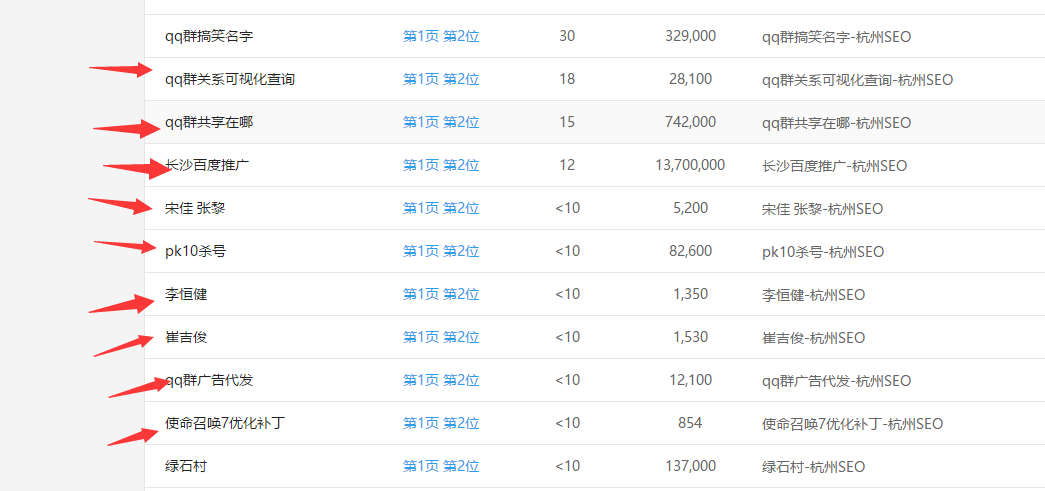Viewport: 1045px width, 491px height.
Task: Click the 13,700,000 result count
Action: (x=690, y=166)
